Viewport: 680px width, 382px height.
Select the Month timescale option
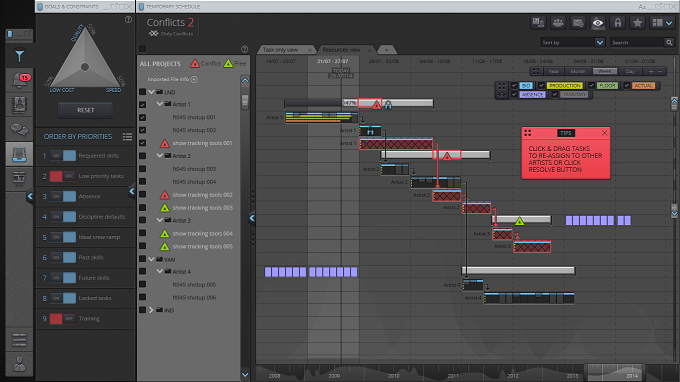click(x=578, y=71)
